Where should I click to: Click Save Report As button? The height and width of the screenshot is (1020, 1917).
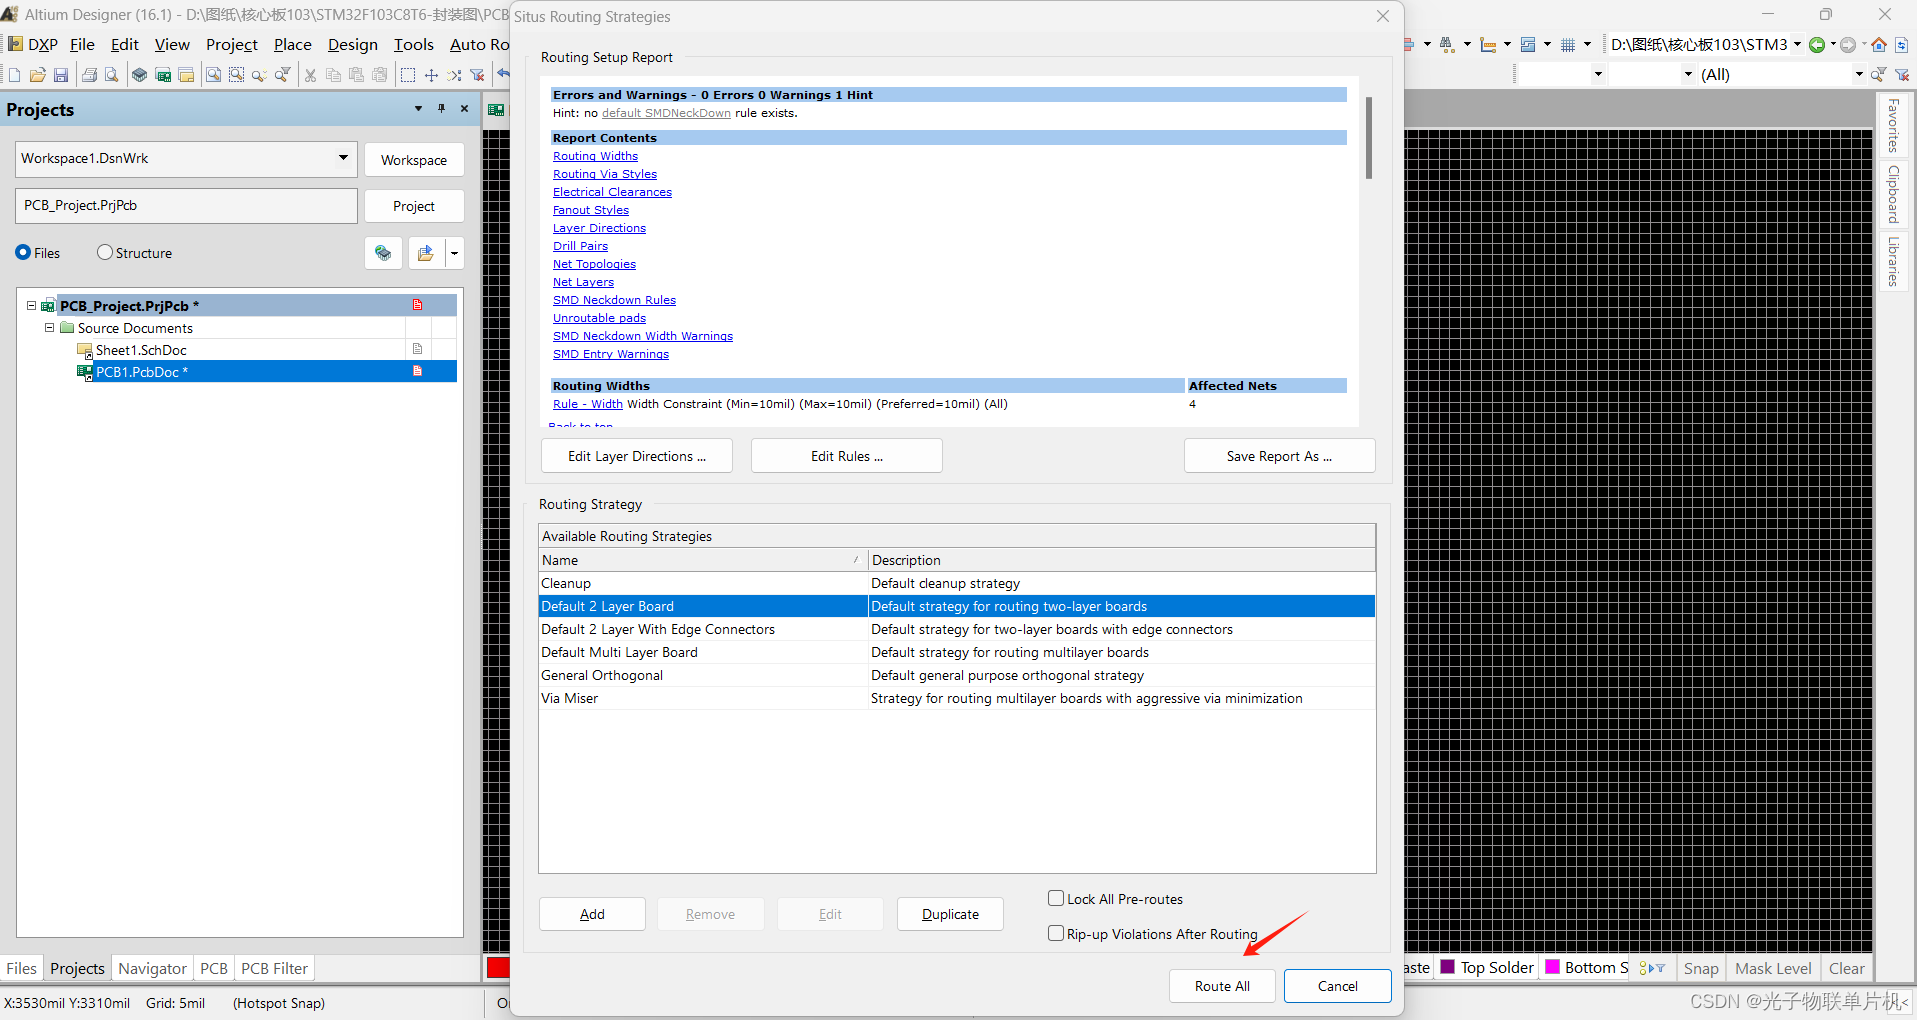tap(1280, 456)
